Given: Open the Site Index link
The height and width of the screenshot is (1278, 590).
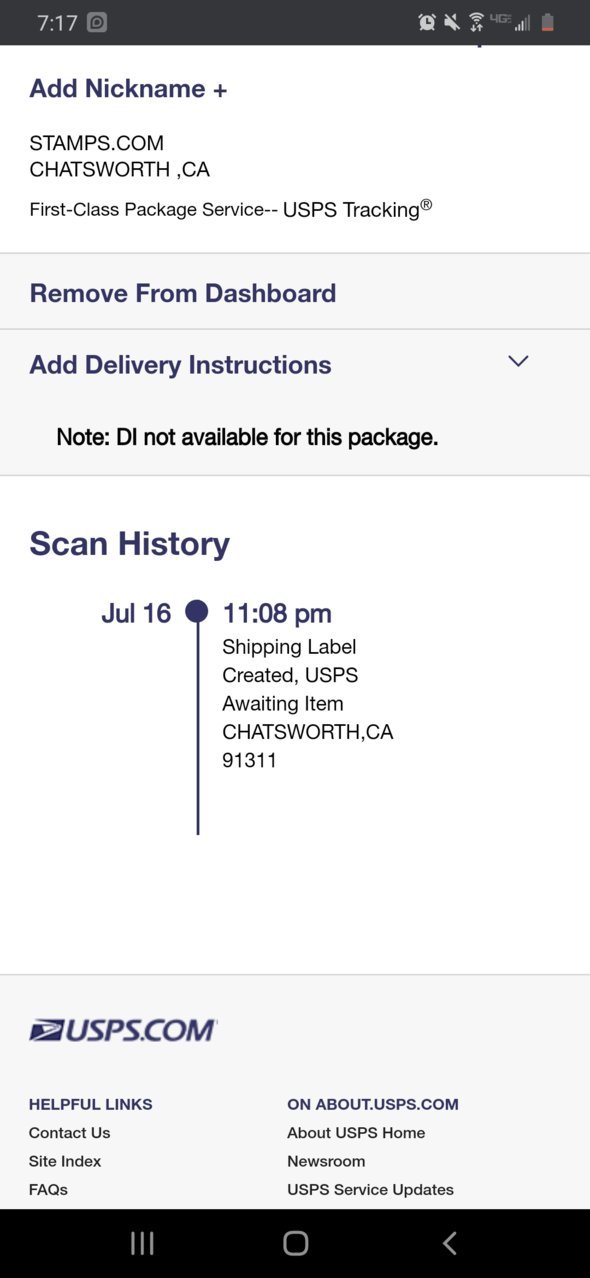Looking at the screenshot, I should [x=65, y=1161].
